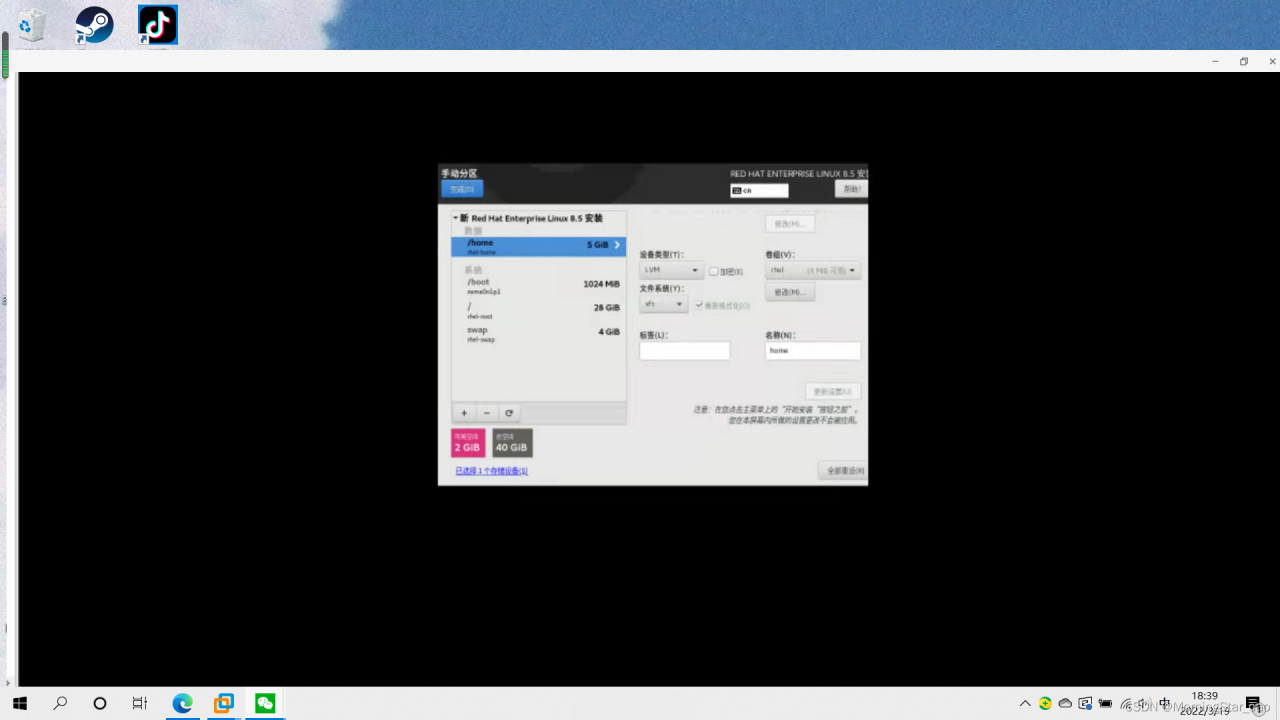Image resolution: width=1280 pixels, height=720 pixels.
Task: Open the Steam desktop shortcut
Action: point(95,26)
